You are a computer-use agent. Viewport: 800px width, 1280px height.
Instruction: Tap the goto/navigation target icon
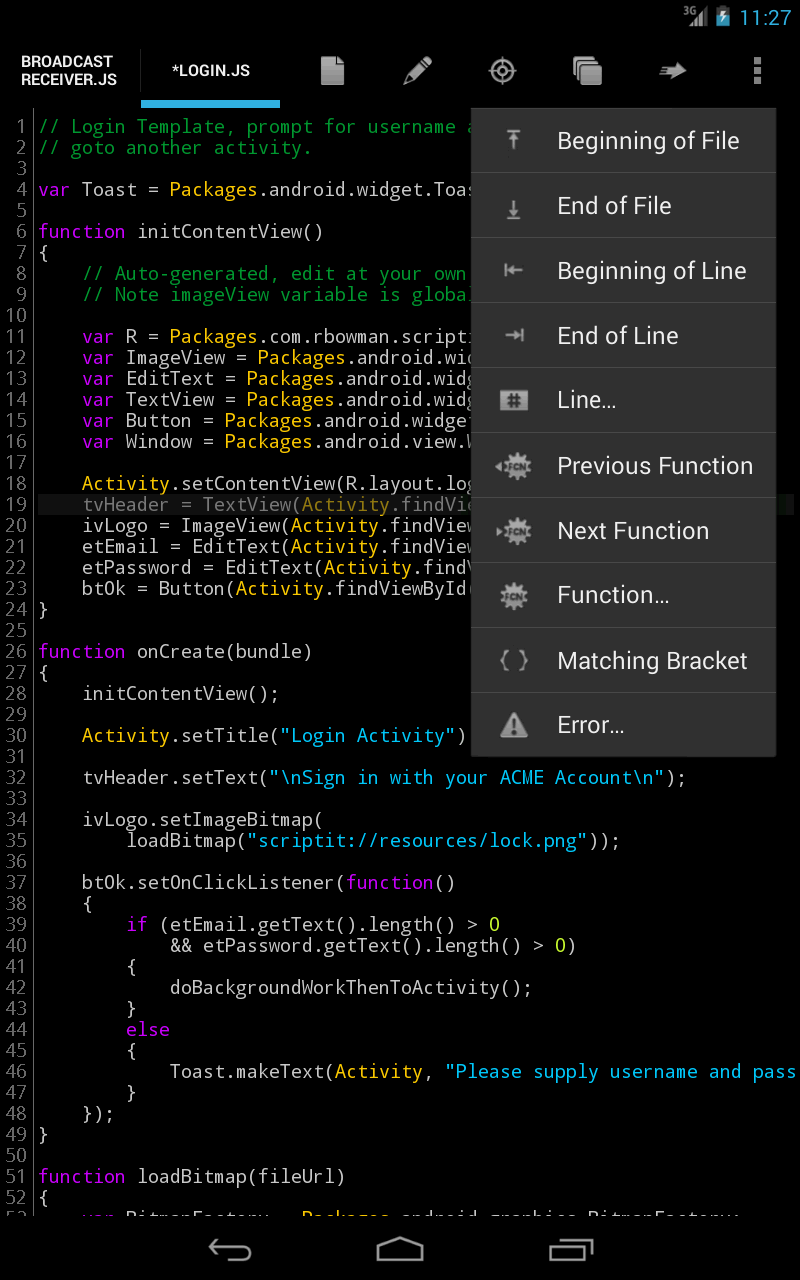pos(502,71)
